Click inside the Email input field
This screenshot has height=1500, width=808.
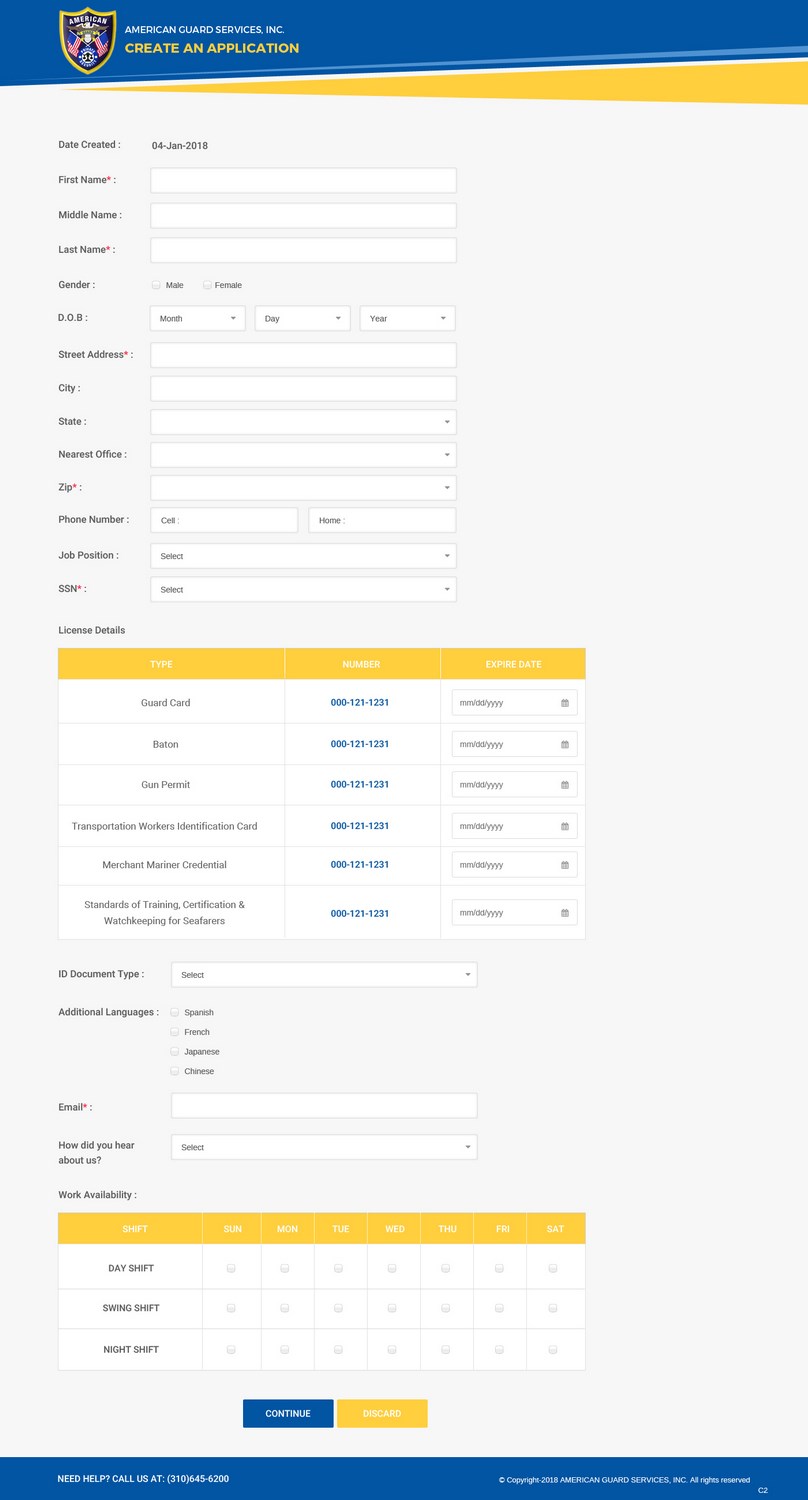tap(323, 1104)
